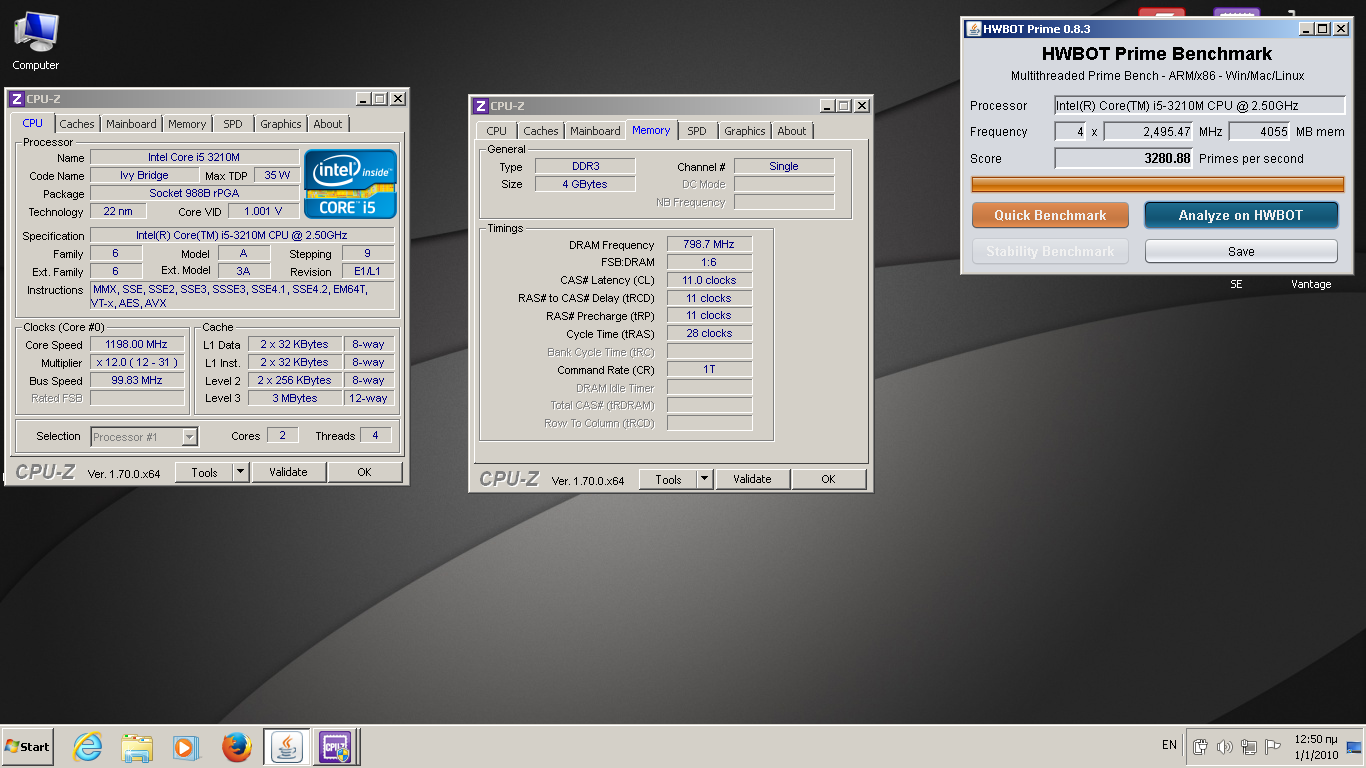1366x768 pixels.
Task: Select the CPU-Z taskbar icon
Action: tap(335, 747)
